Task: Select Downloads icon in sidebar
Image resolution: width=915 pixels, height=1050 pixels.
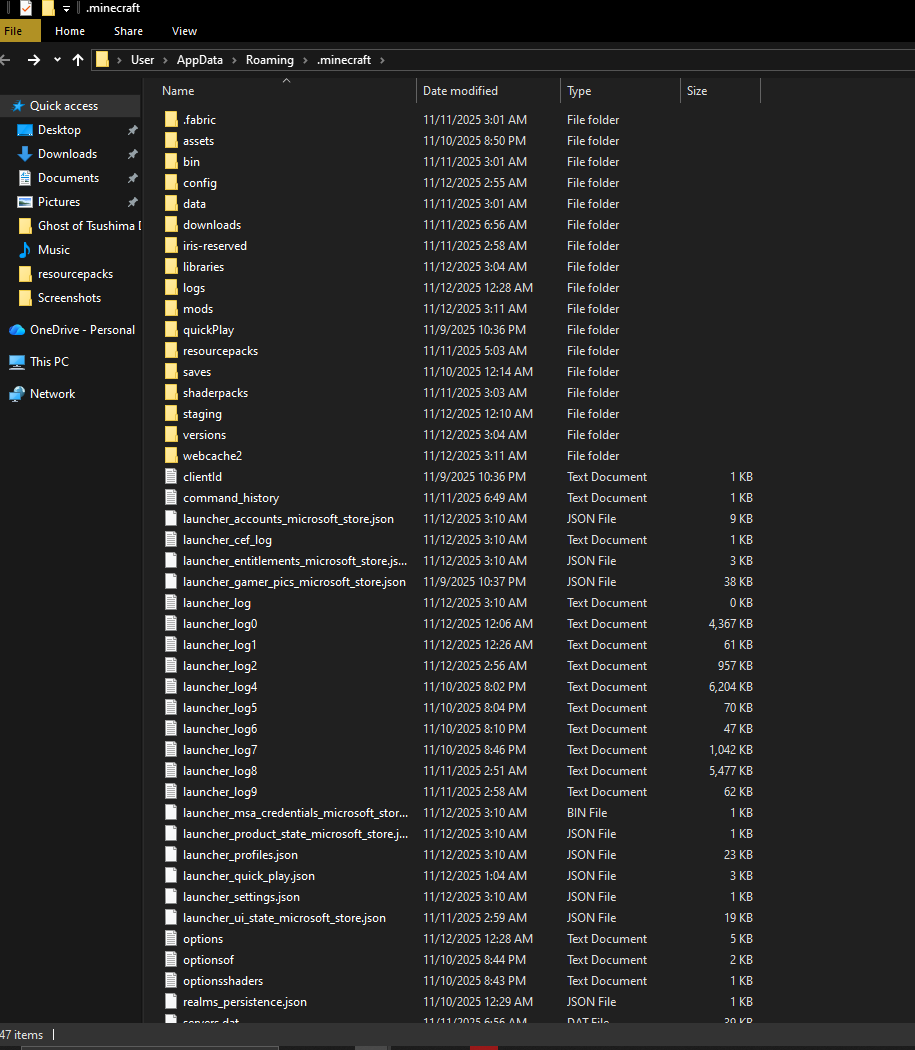Action: (25, 154)
